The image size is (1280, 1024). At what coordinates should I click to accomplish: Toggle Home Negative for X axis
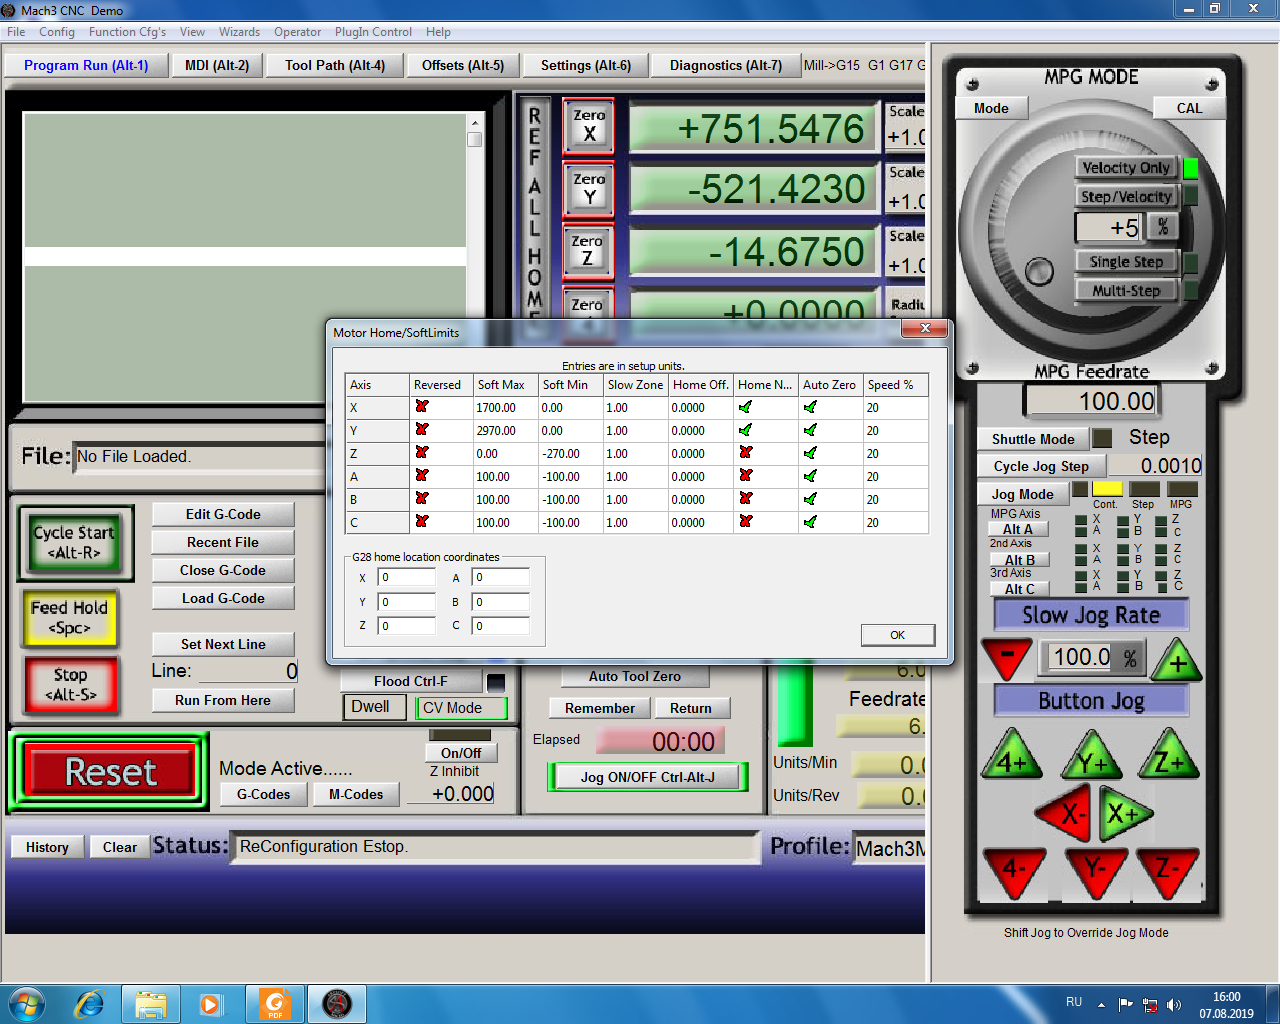[x=745, y=407]
